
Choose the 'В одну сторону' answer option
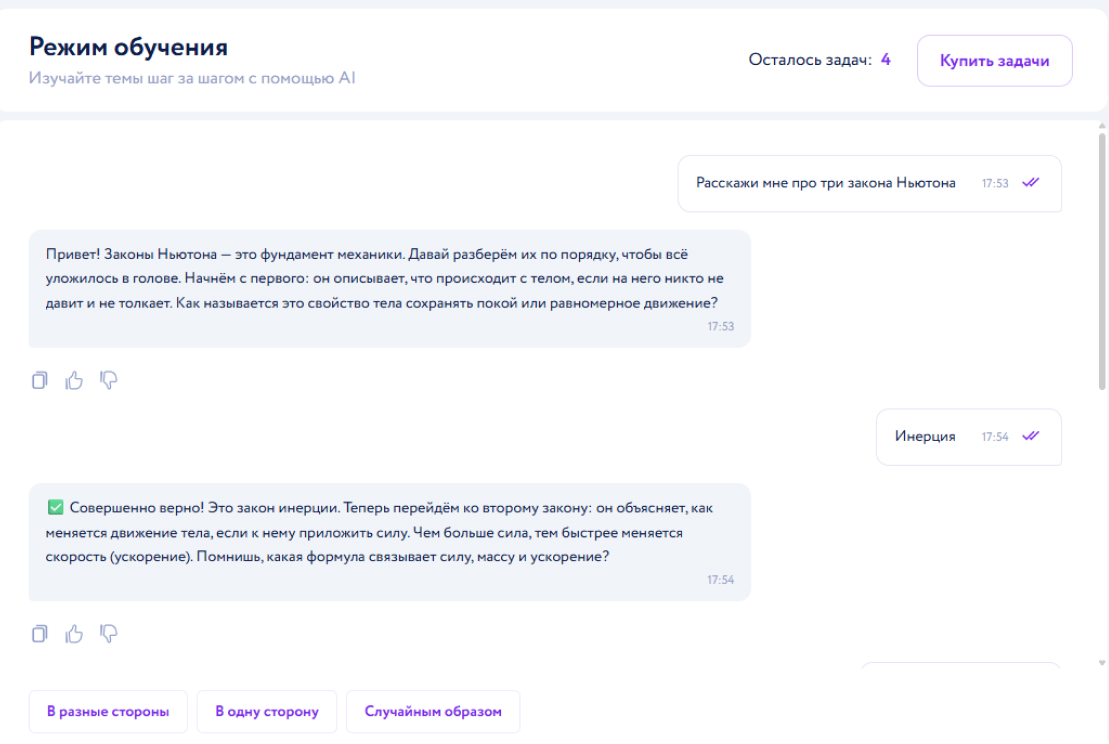pos(267,711)
